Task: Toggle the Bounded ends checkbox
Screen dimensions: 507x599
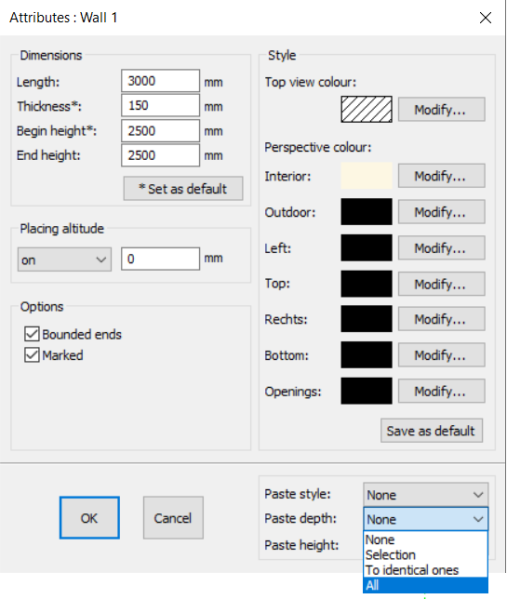Action: point(32,334)
